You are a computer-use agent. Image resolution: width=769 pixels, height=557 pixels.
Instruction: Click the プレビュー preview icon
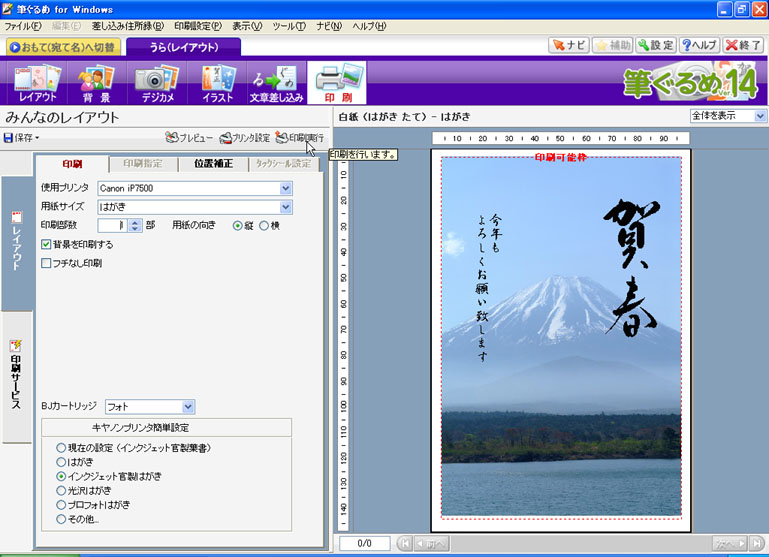tap(189, 137)
